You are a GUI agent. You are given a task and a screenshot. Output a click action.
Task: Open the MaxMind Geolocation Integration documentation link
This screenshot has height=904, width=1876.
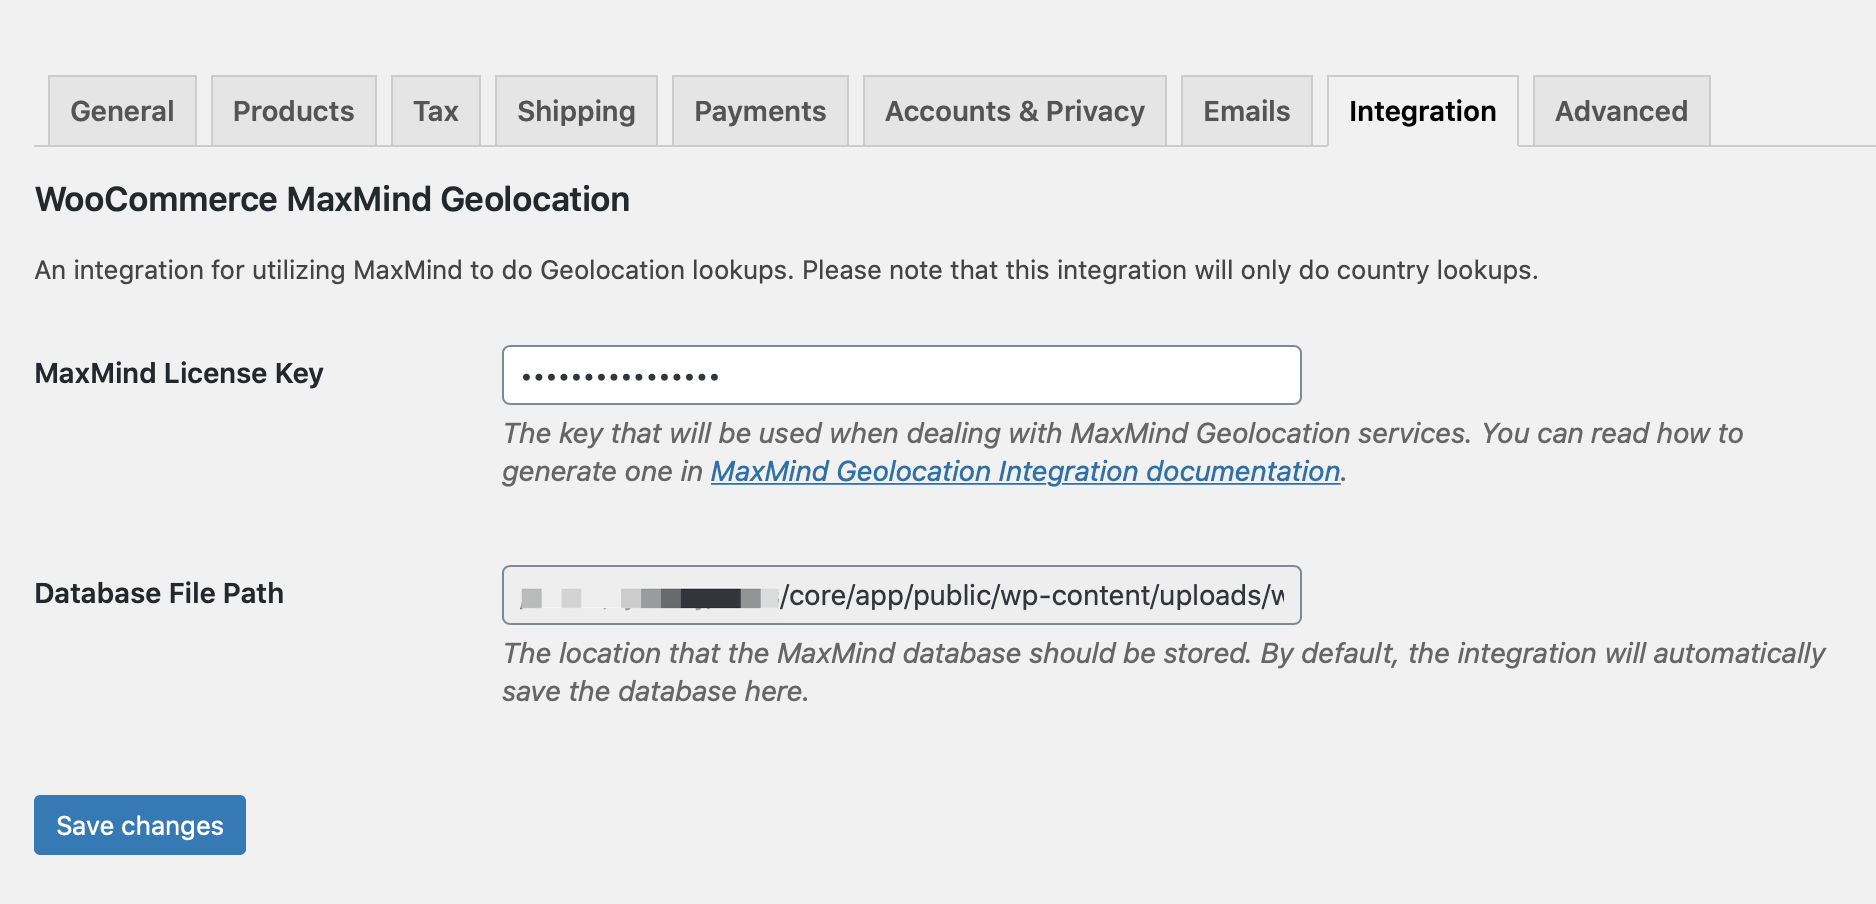(x=1024, y=471)
